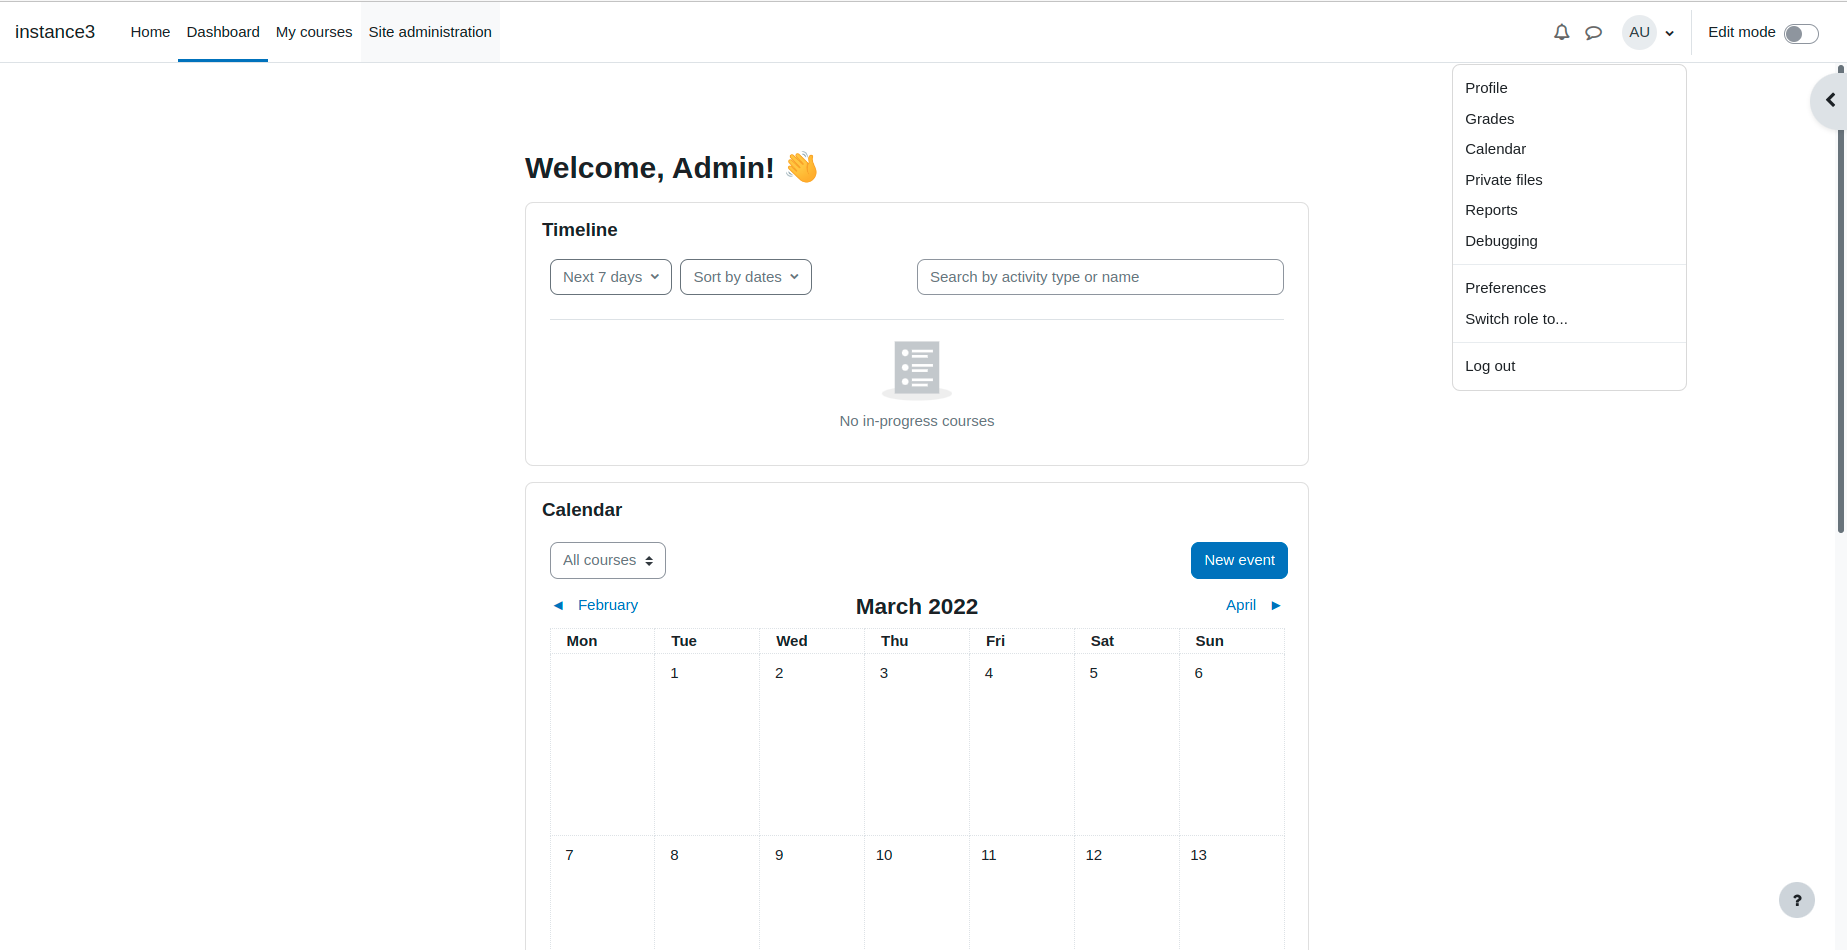Click the page vertical scrollbar
Image resolution: width=1847 pixels, height=950 pixels.
[1840, 300]
